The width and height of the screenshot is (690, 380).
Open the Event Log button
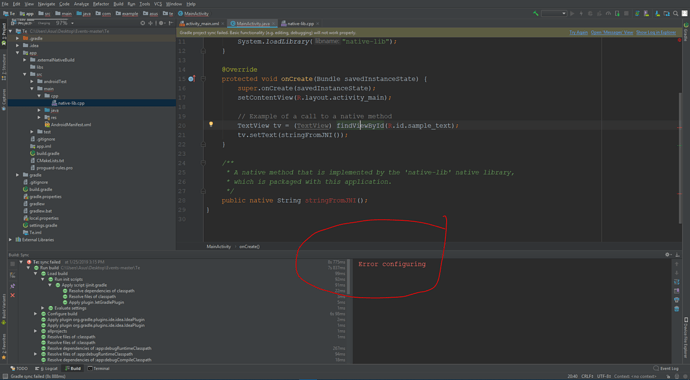[x=666, y=369]
